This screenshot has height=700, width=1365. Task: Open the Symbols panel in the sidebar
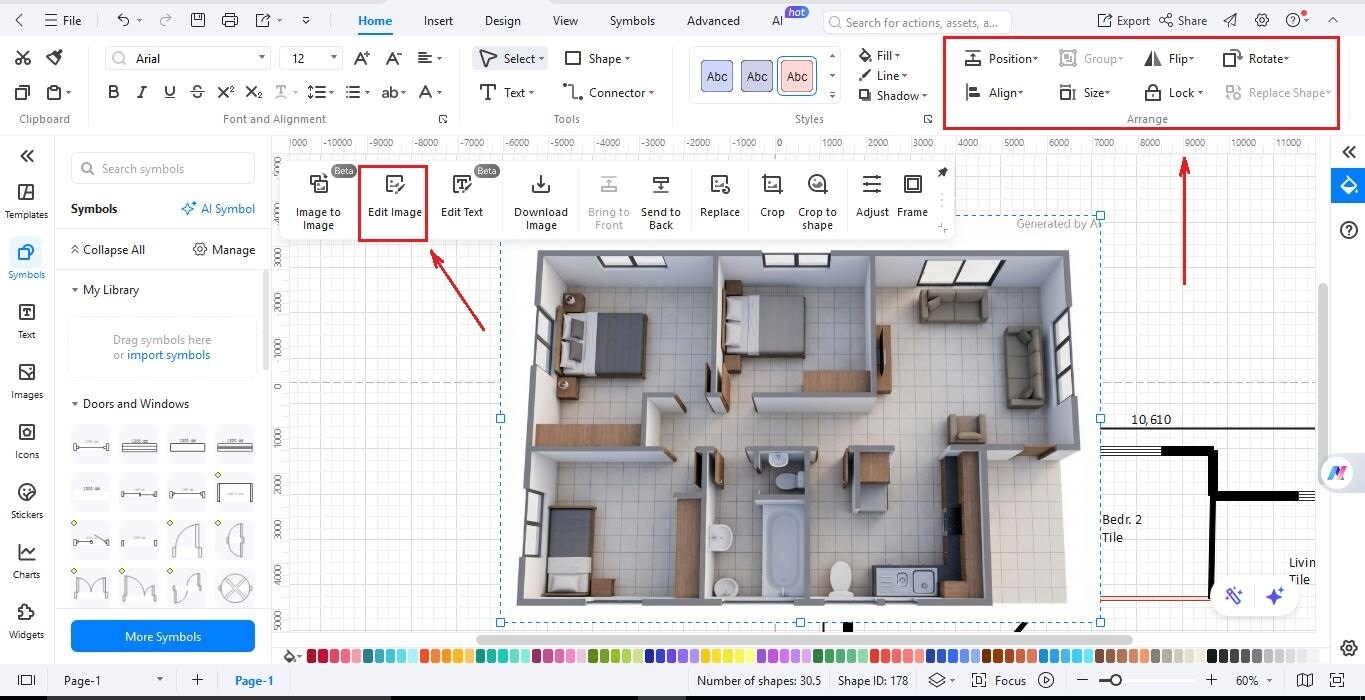click(26, 260)
